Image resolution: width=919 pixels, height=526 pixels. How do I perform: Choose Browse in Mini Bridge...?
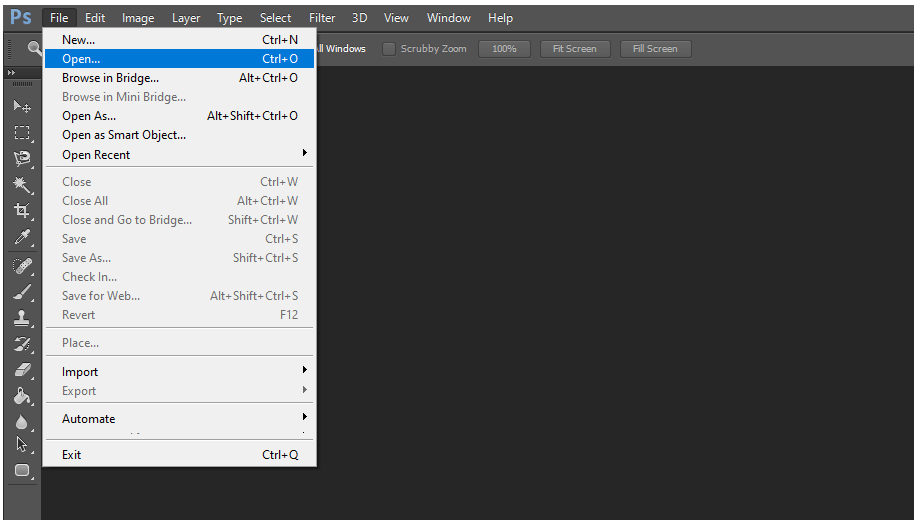[x=179, y=97]
